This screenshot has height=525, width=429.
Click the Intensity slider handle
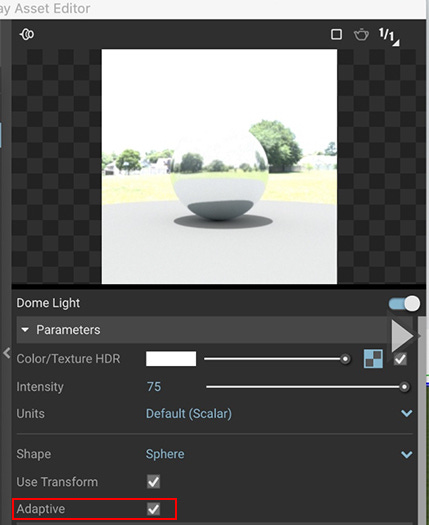[404, 387]
